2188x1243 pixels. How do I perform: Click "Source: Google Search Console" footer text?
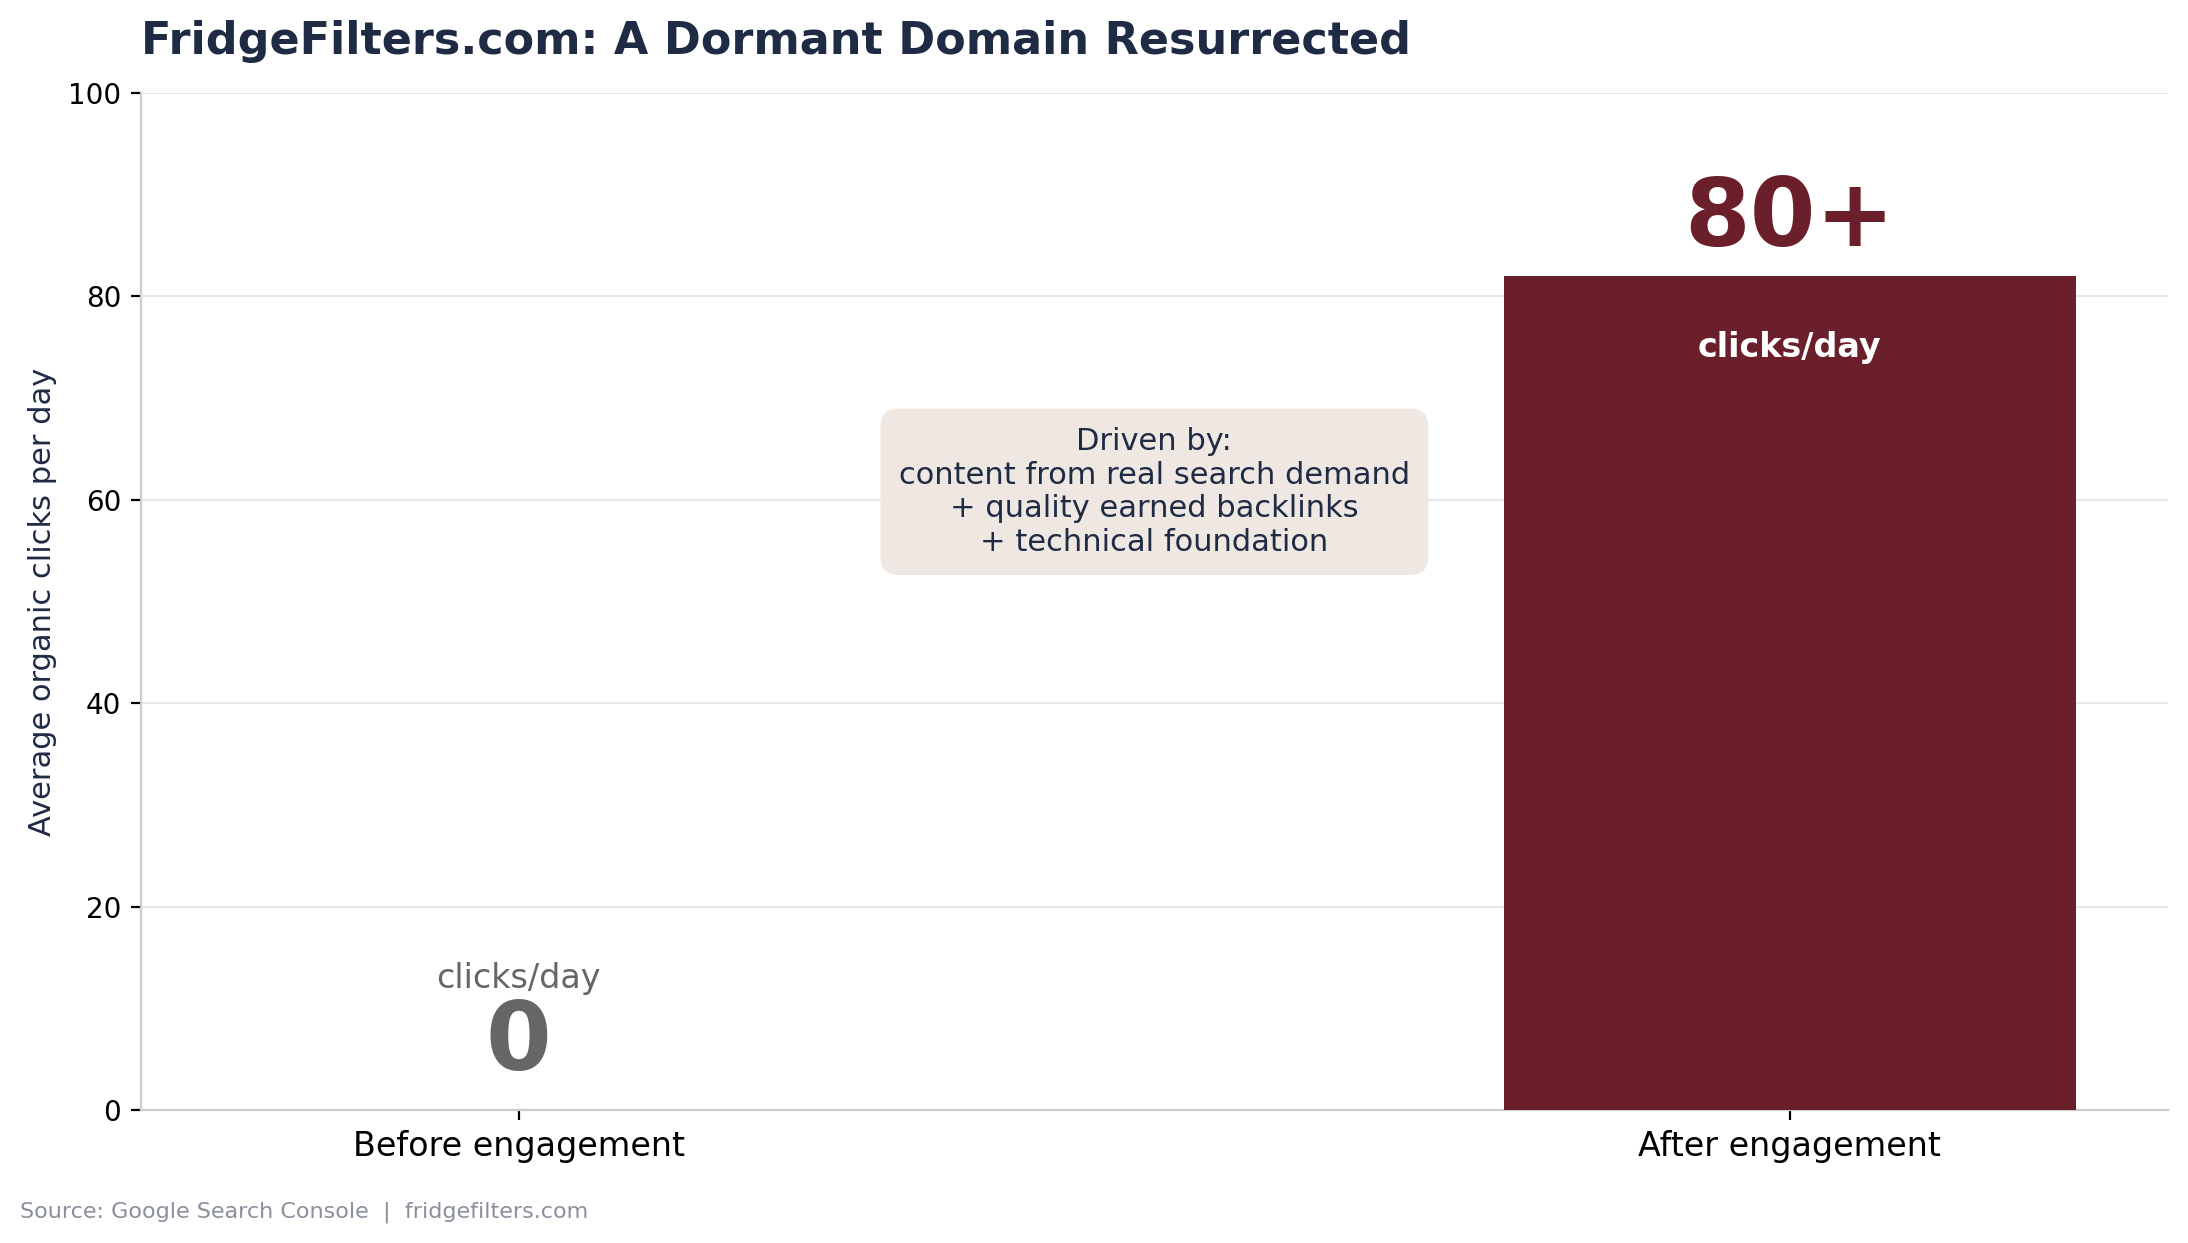click(x=194, y=1212)
